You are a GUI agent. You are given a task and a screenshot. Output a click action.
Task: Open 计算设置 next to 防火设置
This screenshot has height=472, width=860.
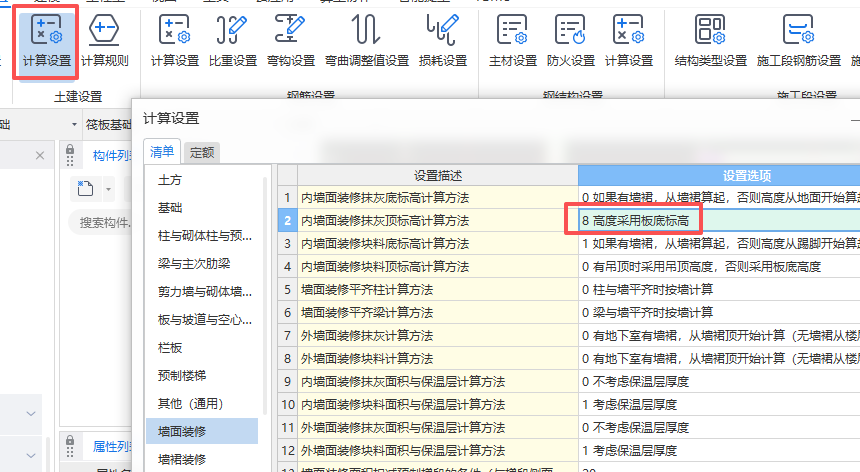click(x=629, y=42)
